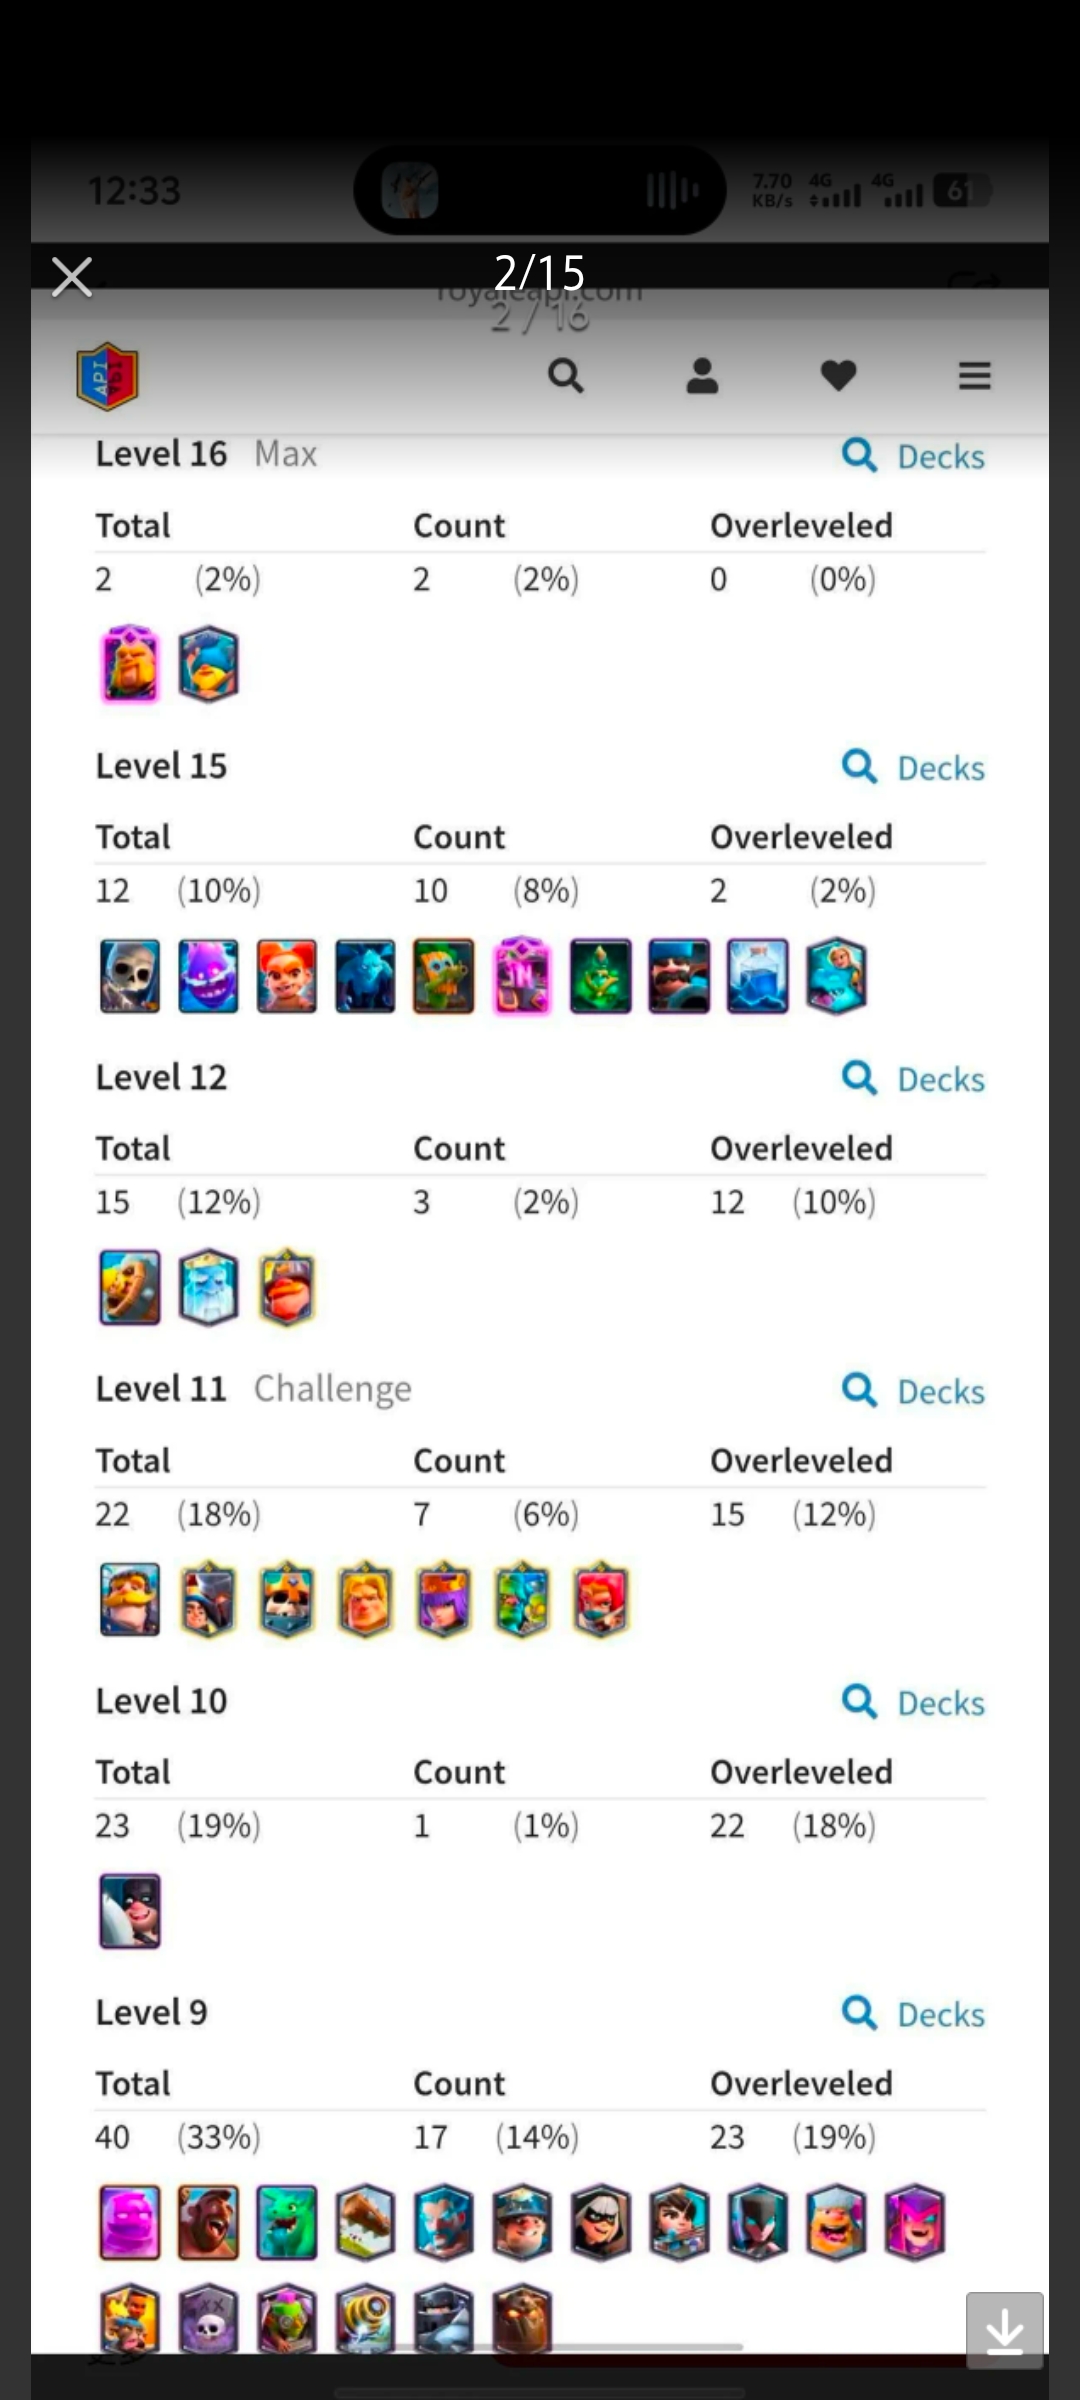Select the Executioner card at Level 10
Viewport: 1080px width, 2400px height.
tap(130, 1911)
